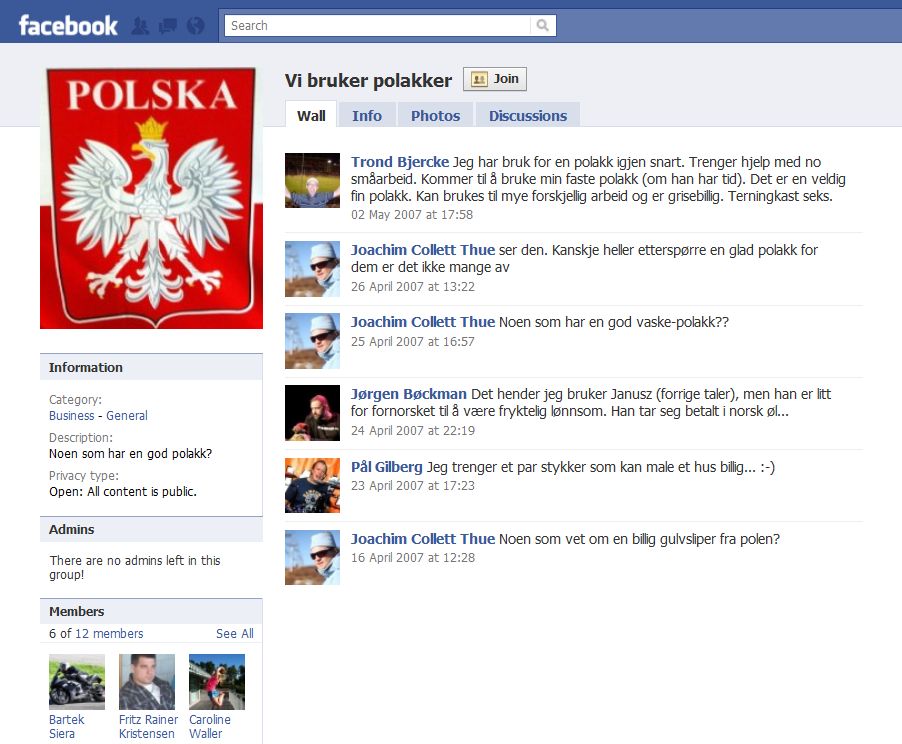The image size is (902, 744).
Task: Click the search magnifier button
Action: point(542,25)
